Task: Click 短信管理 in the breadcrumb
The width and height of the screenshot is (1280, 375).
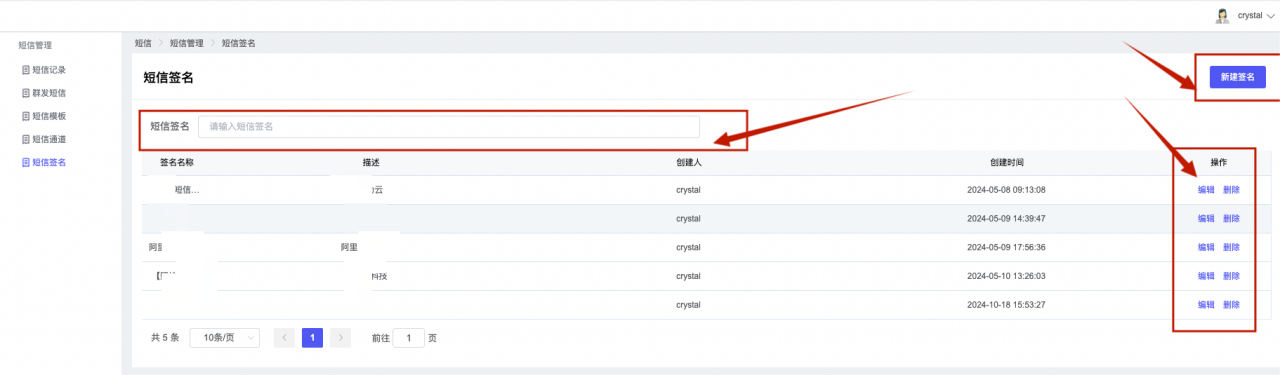Action: (186, 43)
